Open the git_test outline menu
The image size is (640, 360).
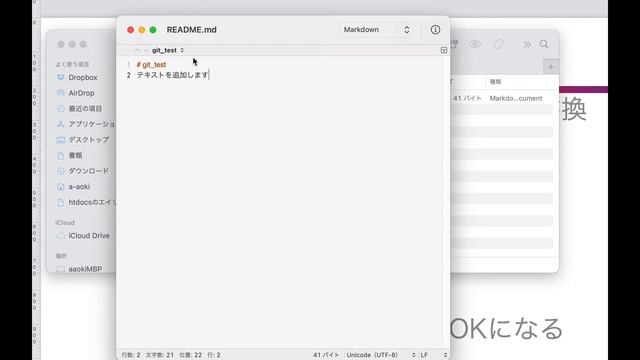click(168, 50)
